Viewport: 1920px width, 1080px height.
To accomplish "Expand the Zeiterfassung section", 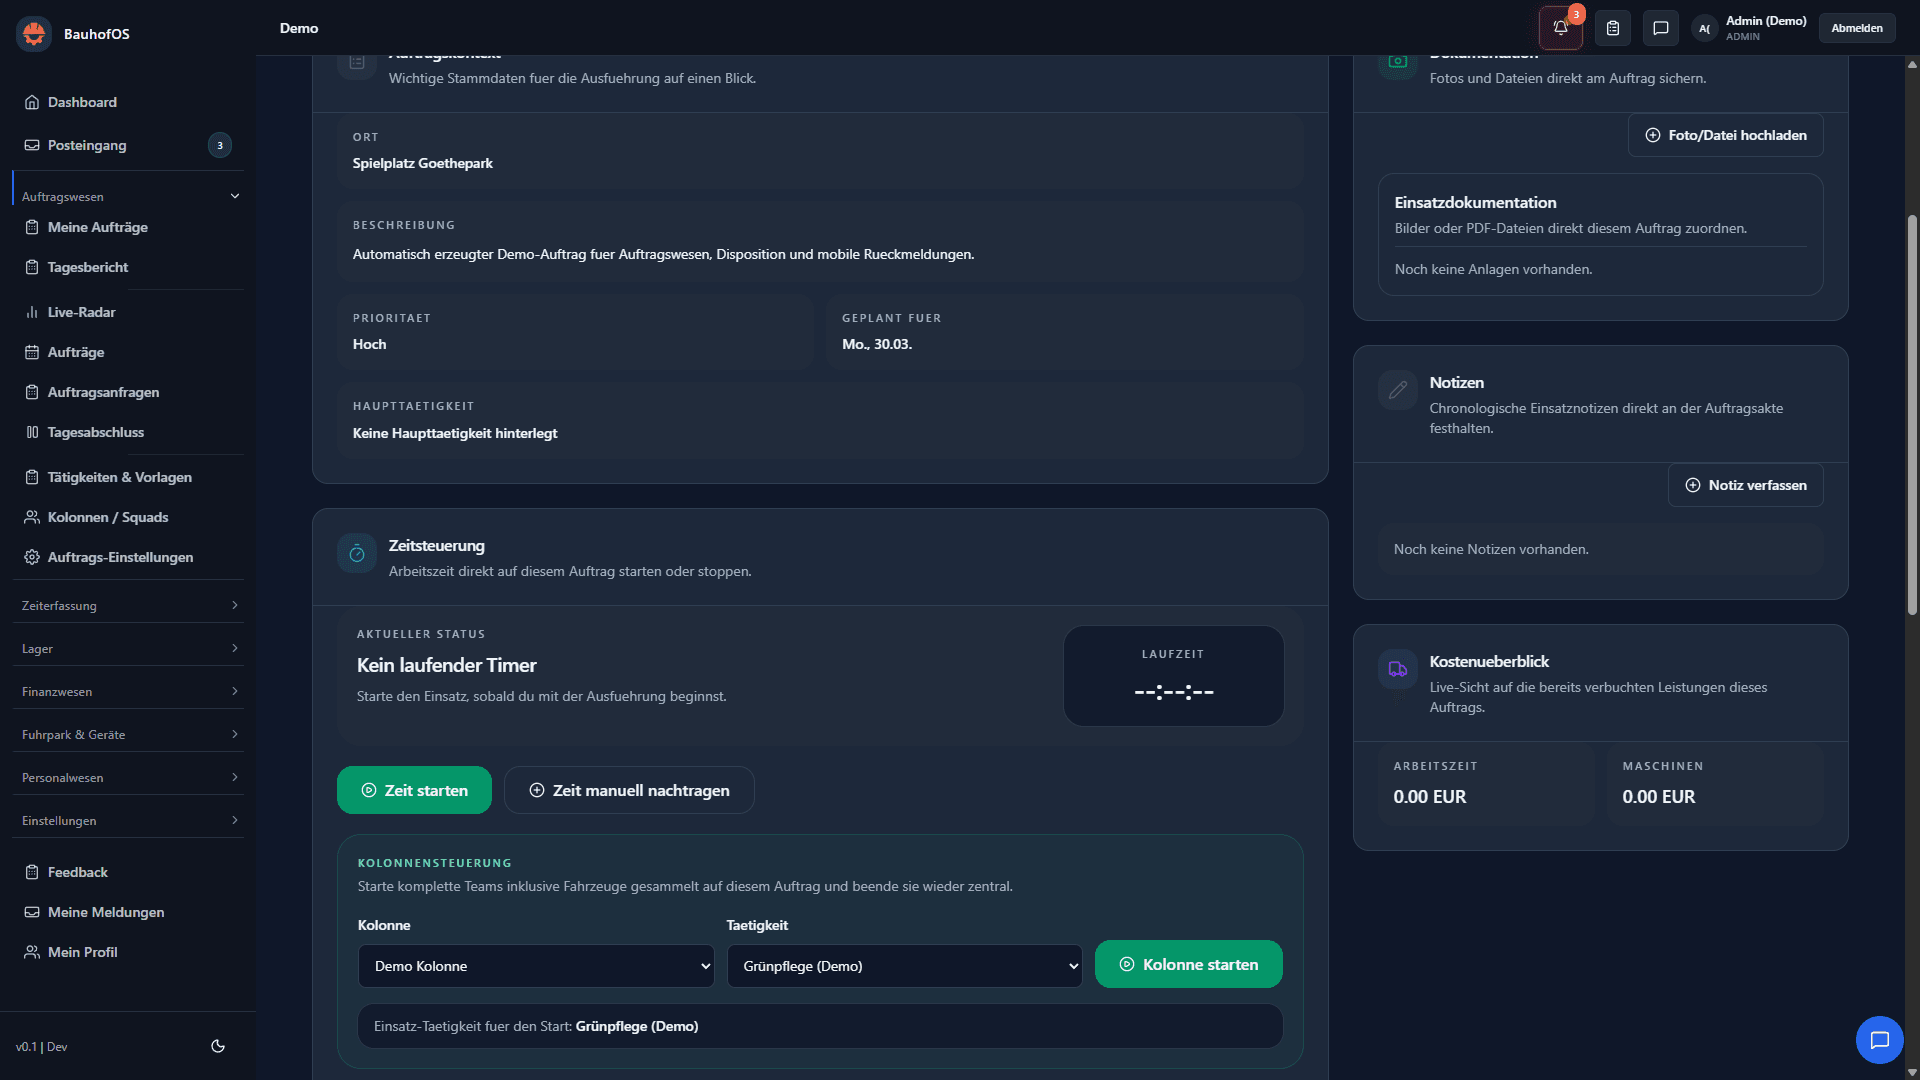I will 128,605.
